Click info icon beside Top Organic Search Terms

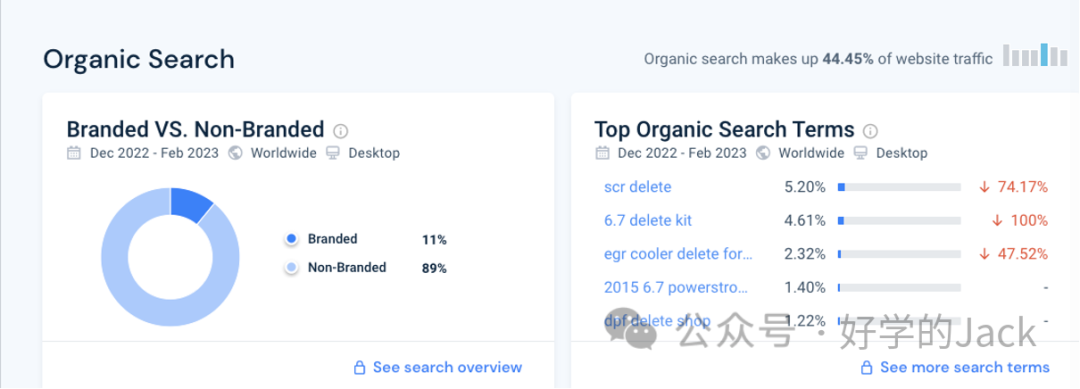[x=871, y=131]
